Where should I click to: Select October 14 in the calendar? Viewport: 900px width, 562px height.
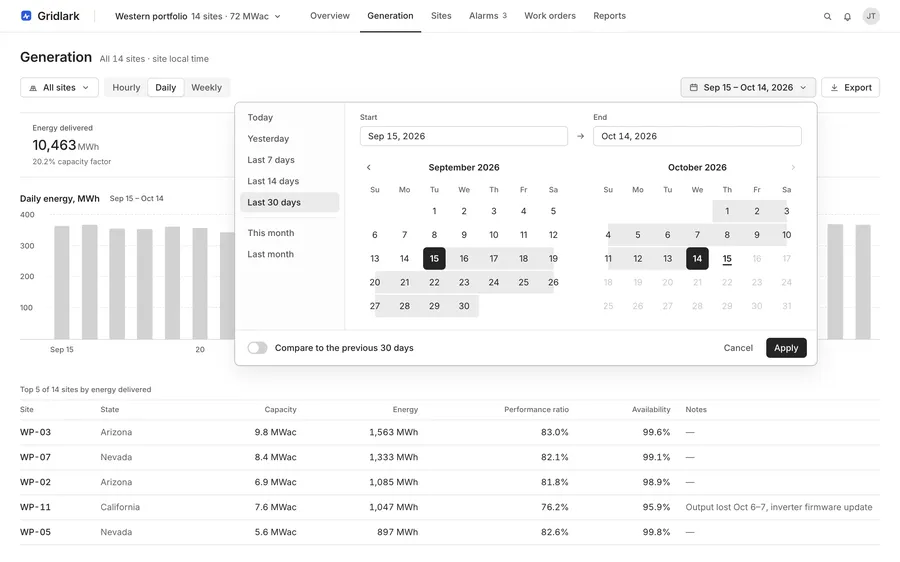(697, 259)
